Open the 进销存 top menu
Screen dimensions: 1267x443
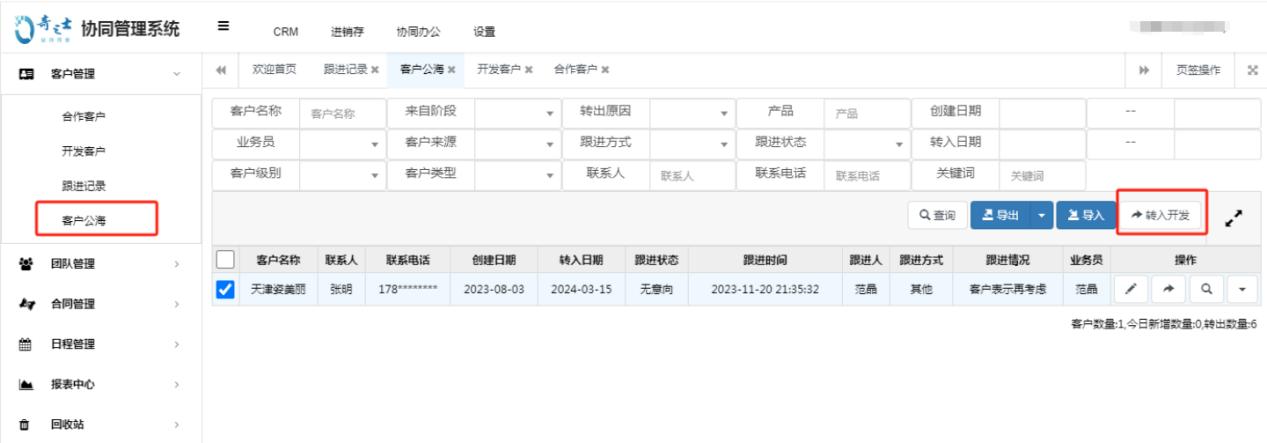[x=347, y=31]
